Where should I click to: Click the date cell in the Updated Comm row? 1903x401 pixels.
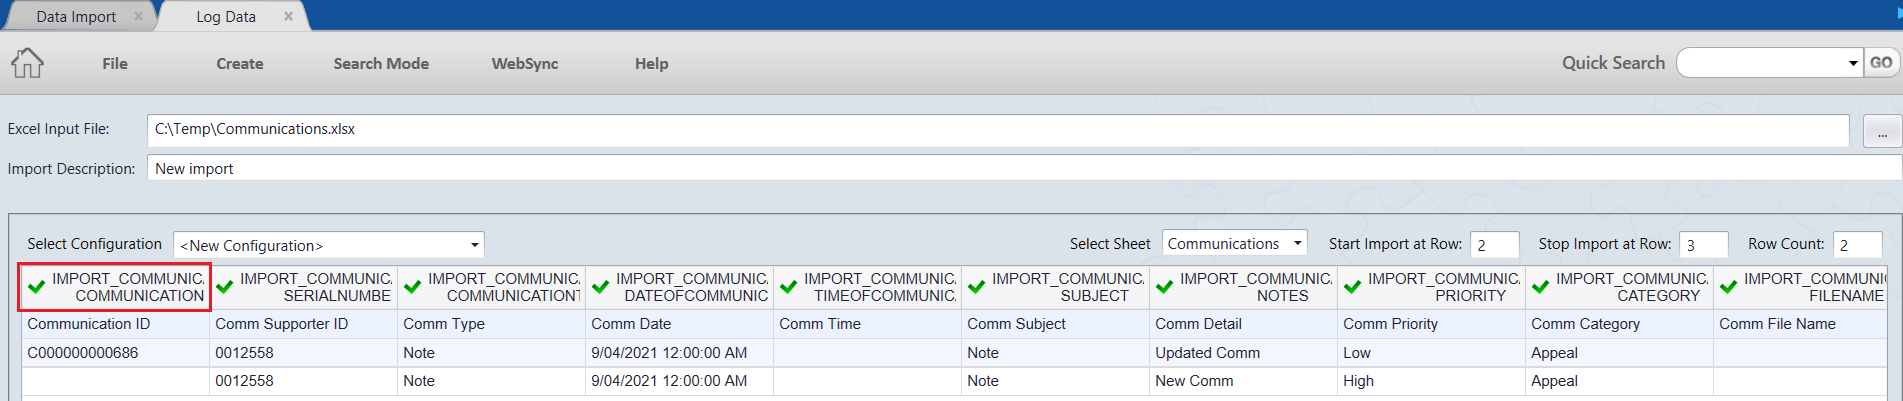pyautogui.click(x=679, y=353)
